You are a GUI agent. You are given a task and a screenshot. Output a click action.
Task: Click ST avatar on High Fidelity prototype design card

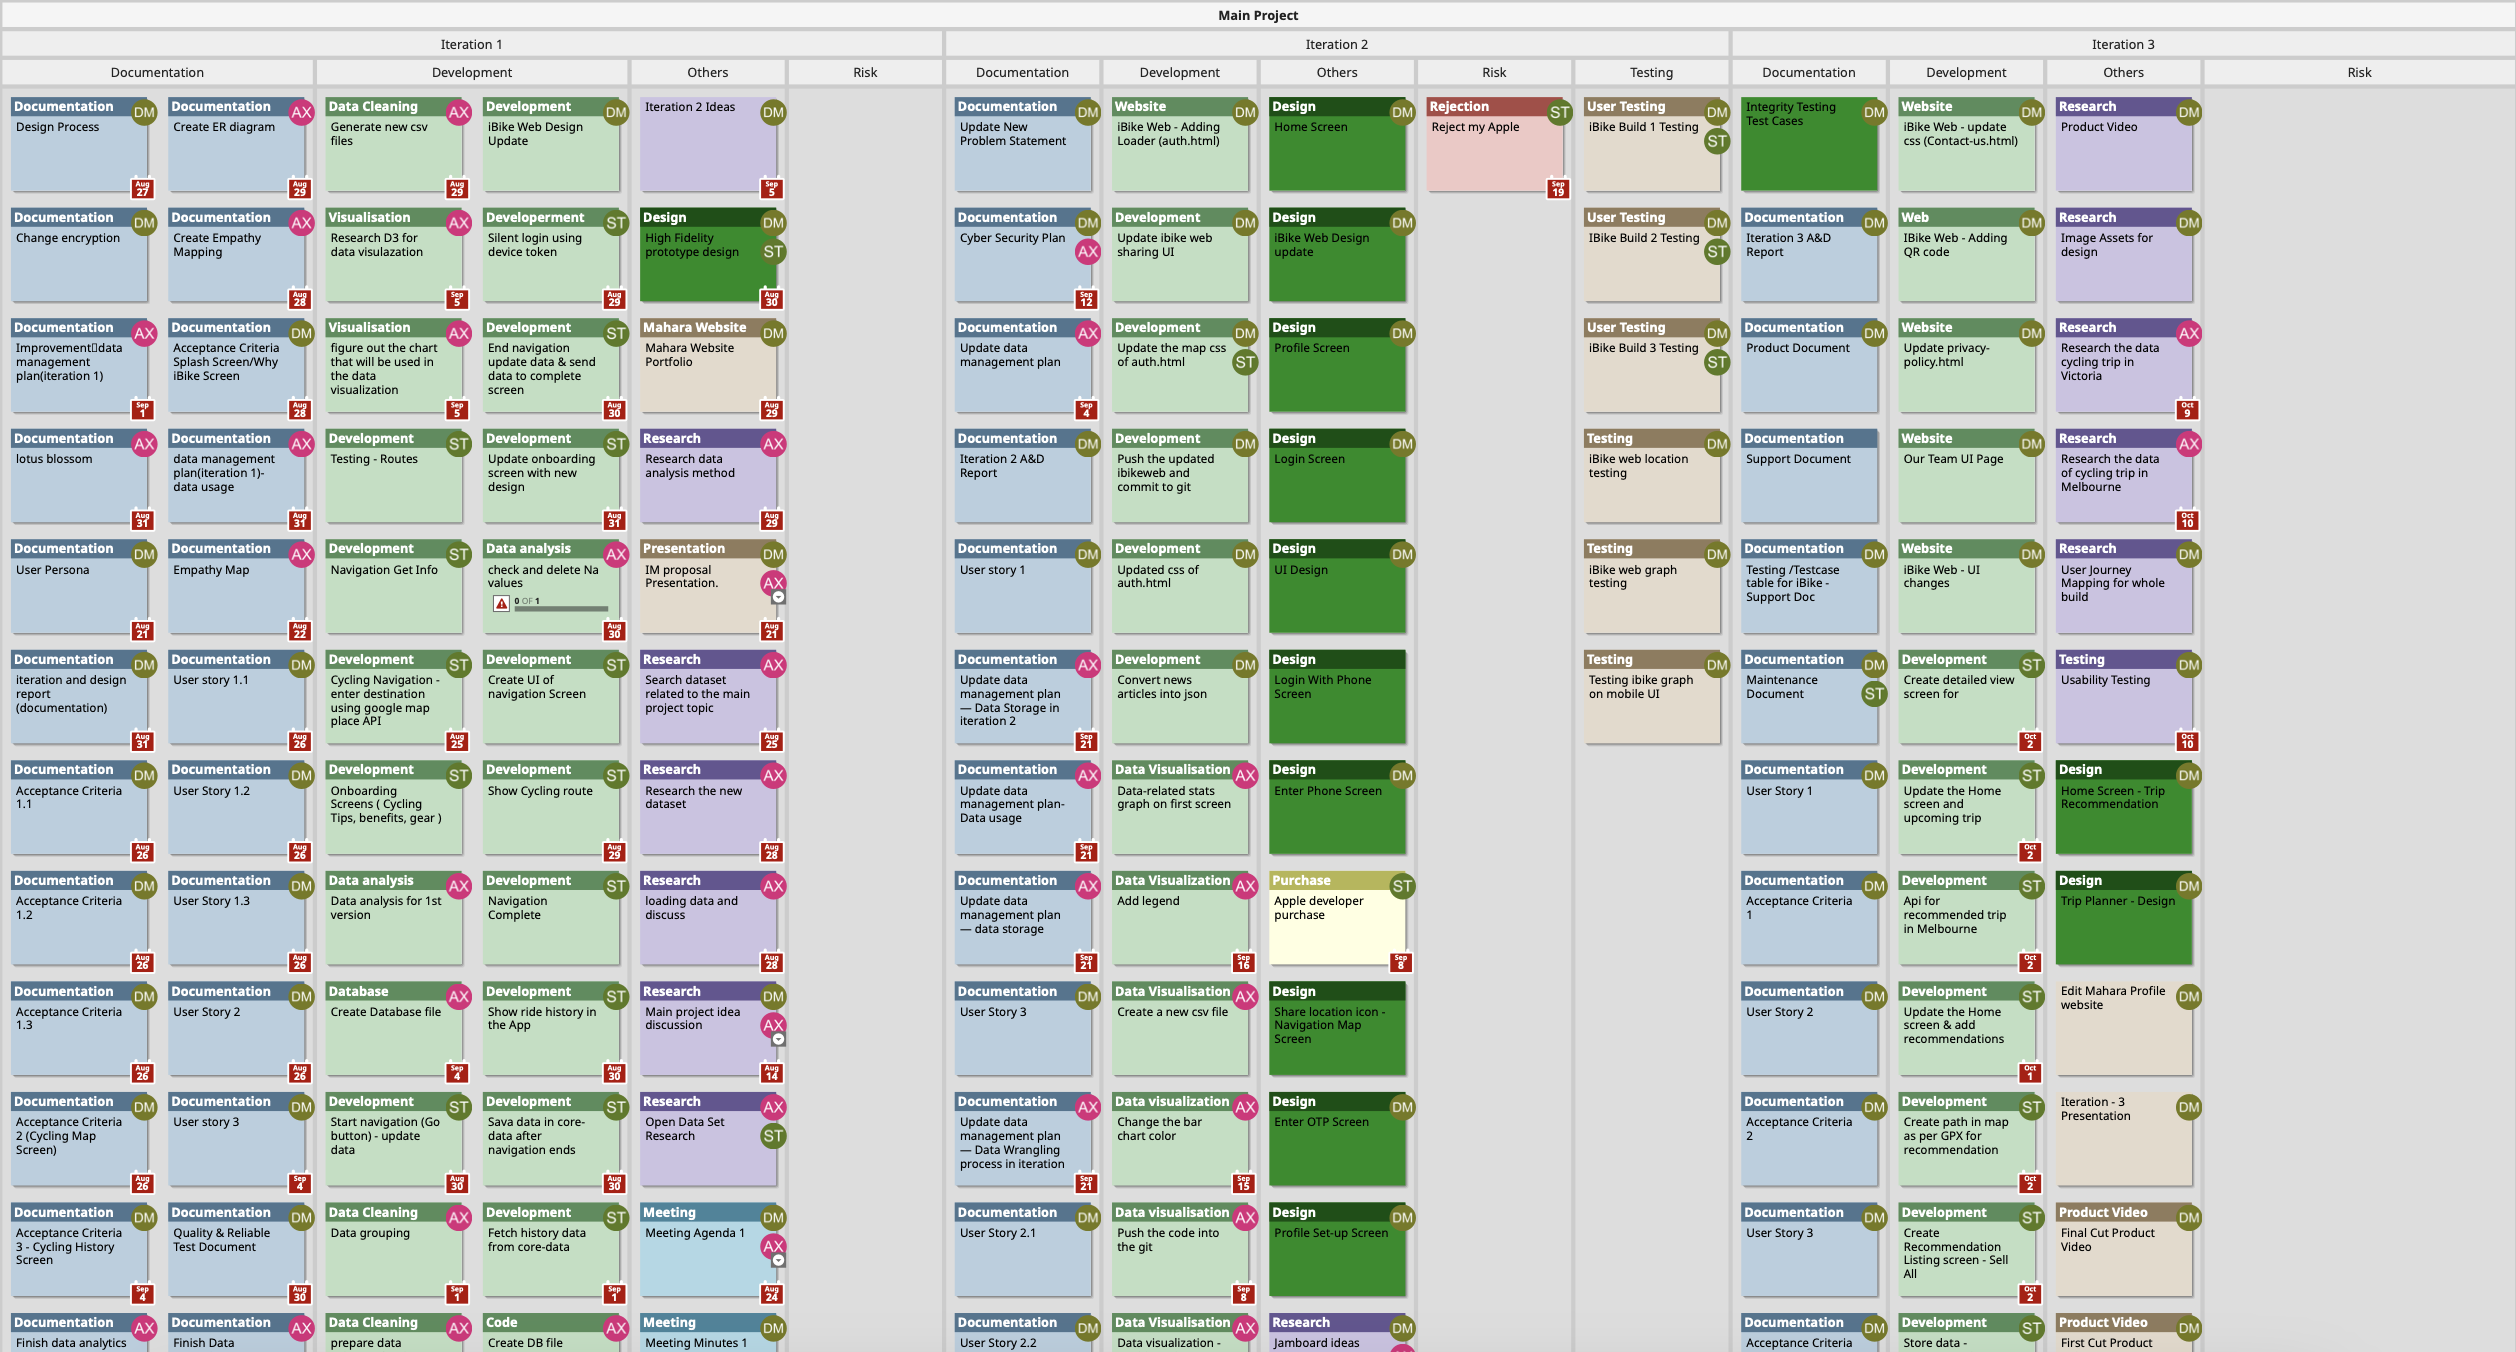point(773,252)
